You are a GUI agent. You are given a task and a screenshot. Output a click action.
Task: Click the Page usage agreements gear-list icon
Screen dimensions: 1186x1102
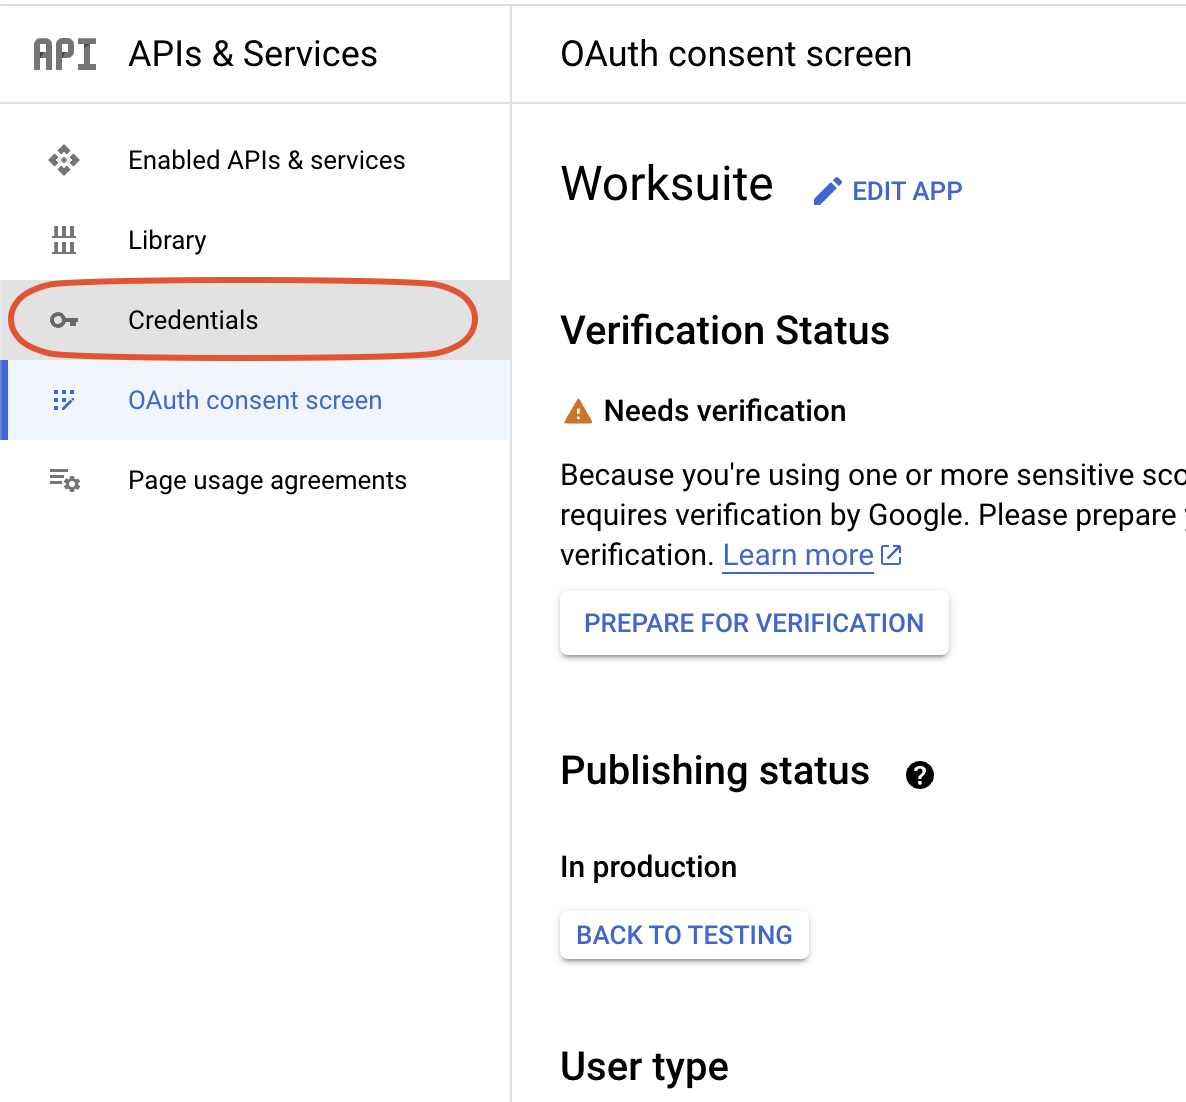pyautogui.click(x=64, y=480)
